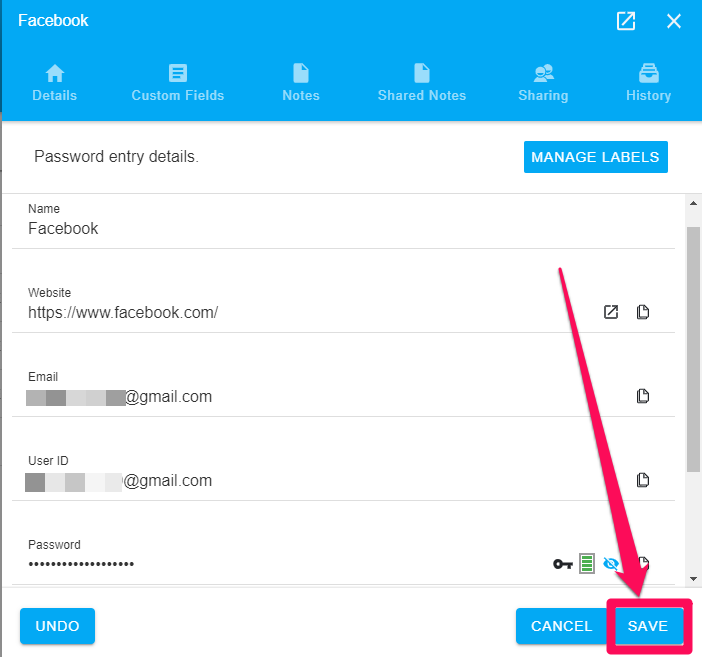Copy the User ID field value

[x=643, y=480]
